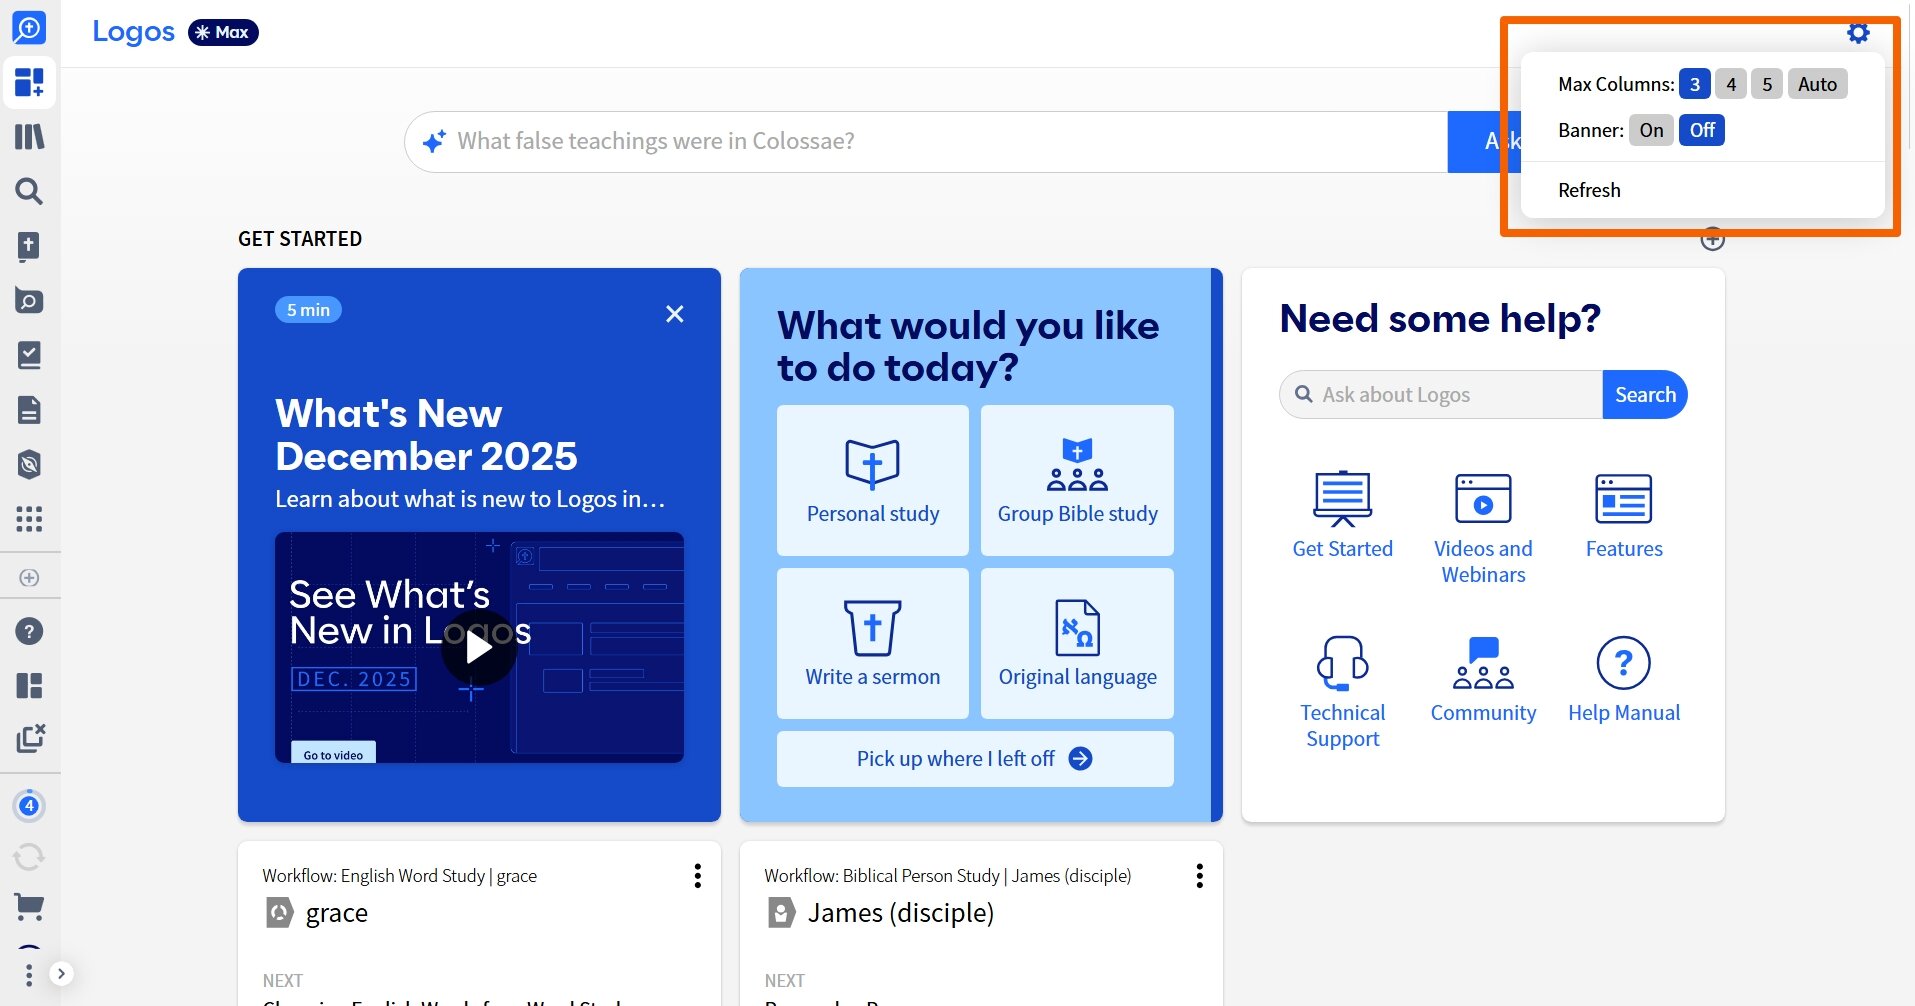Viewport: 1915px width, 1006px height.
Task: Open the dashboard home icon in sidebar
Action: (x=29, y=82)
